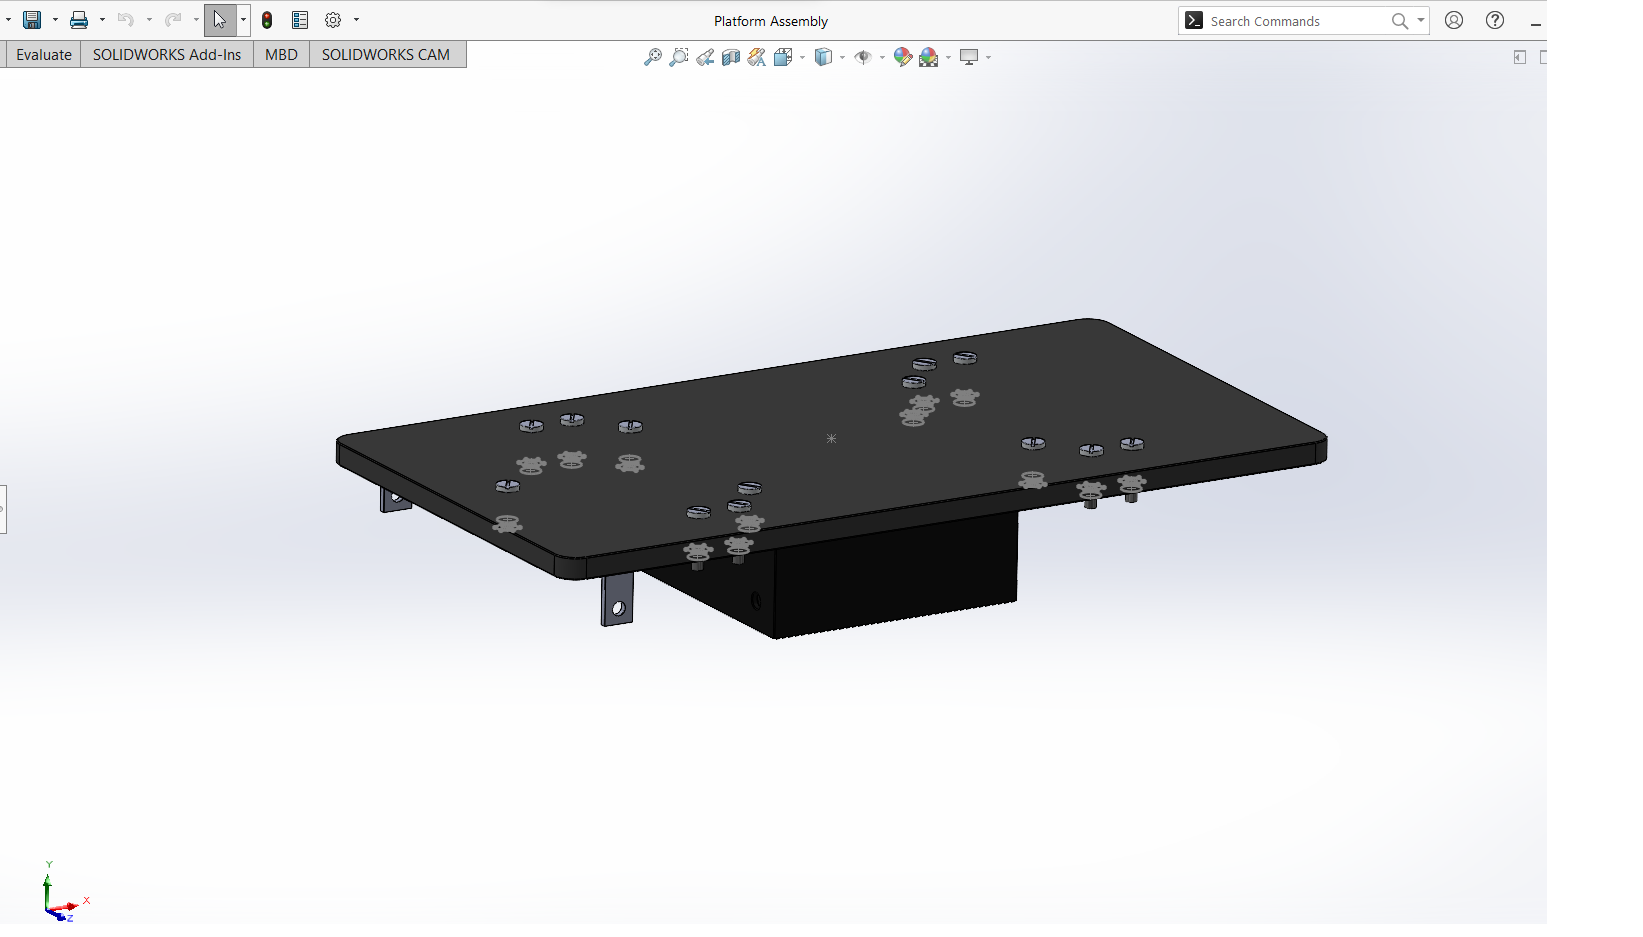The width and height of the screenshot is (1643, 937).
Task: Open the user login account button
Action: point(1454,20)
